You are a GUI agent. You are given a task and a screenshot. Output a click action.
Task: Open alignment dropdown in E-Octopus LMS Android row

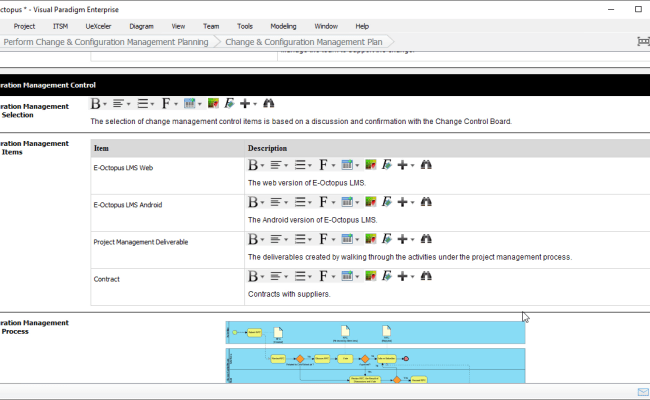tap(286, 202)
